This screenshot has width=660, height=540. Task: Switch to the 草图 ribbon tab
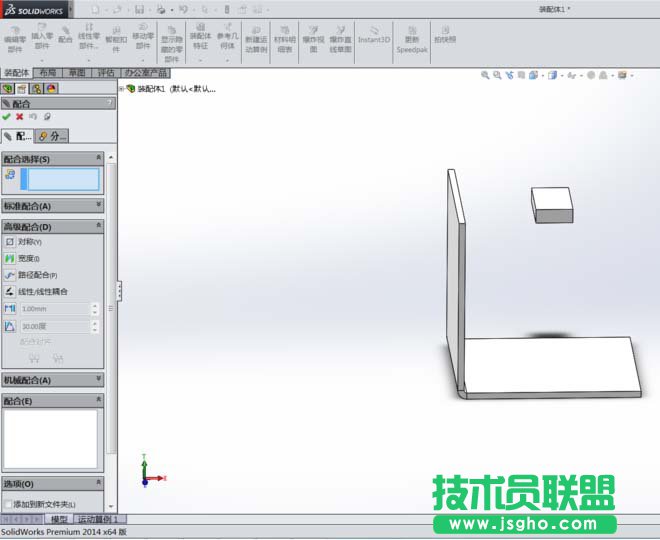click(77, 73)
